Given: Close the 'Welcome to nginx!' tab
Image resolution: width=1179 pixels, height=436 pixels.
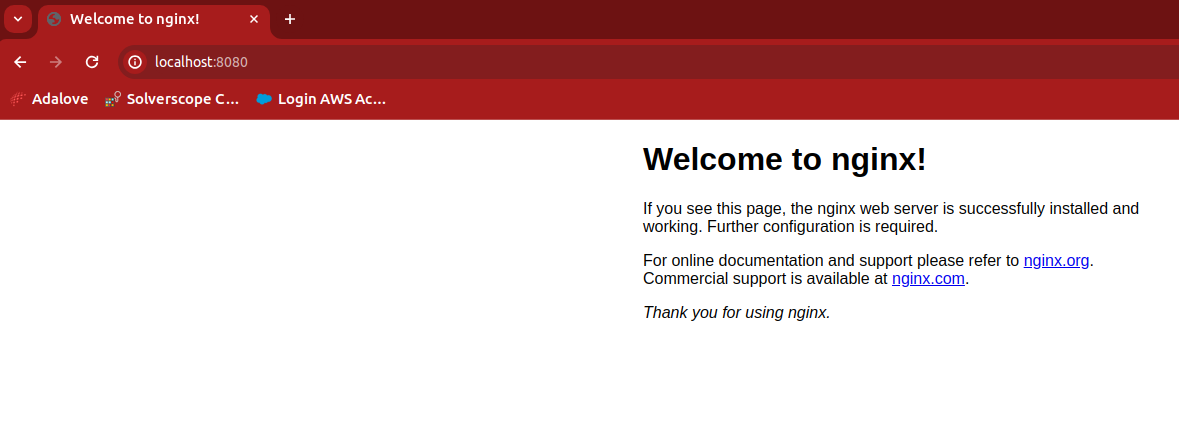Looking at the screenshot, I should (254, 20).
